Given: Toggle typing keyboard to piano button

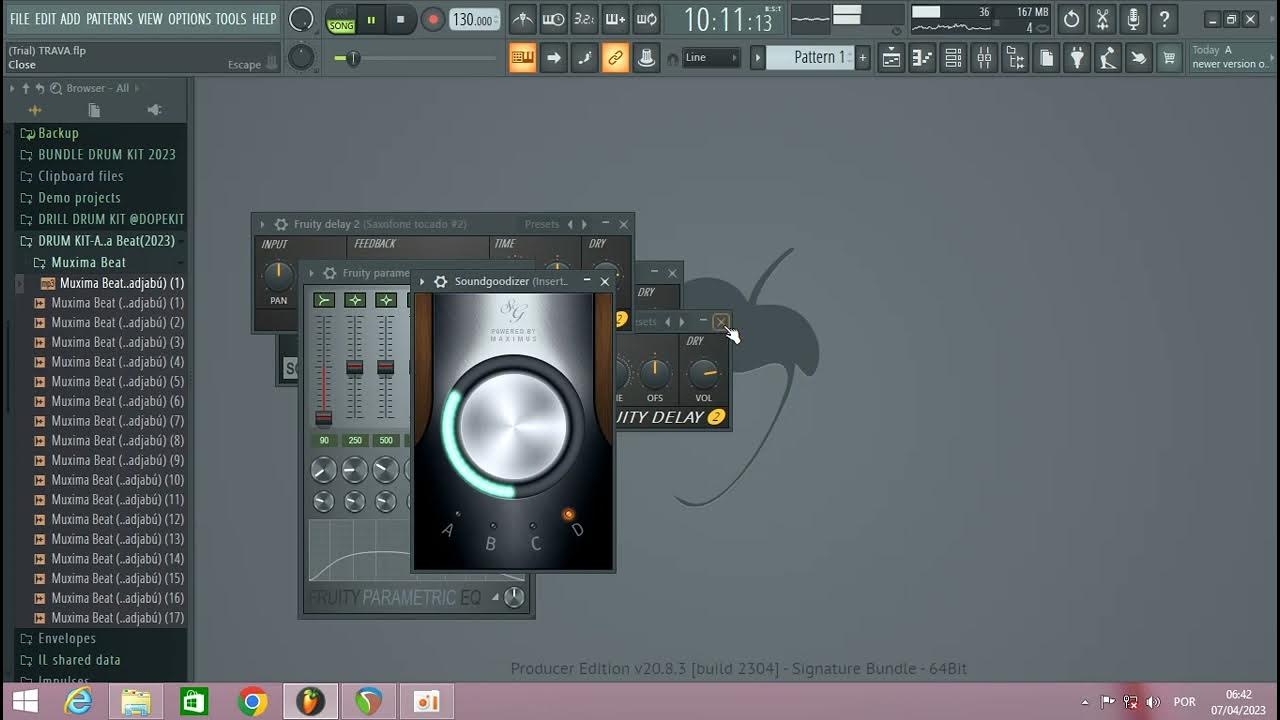Looking at the screenshot, I should (x=522, y=58).
